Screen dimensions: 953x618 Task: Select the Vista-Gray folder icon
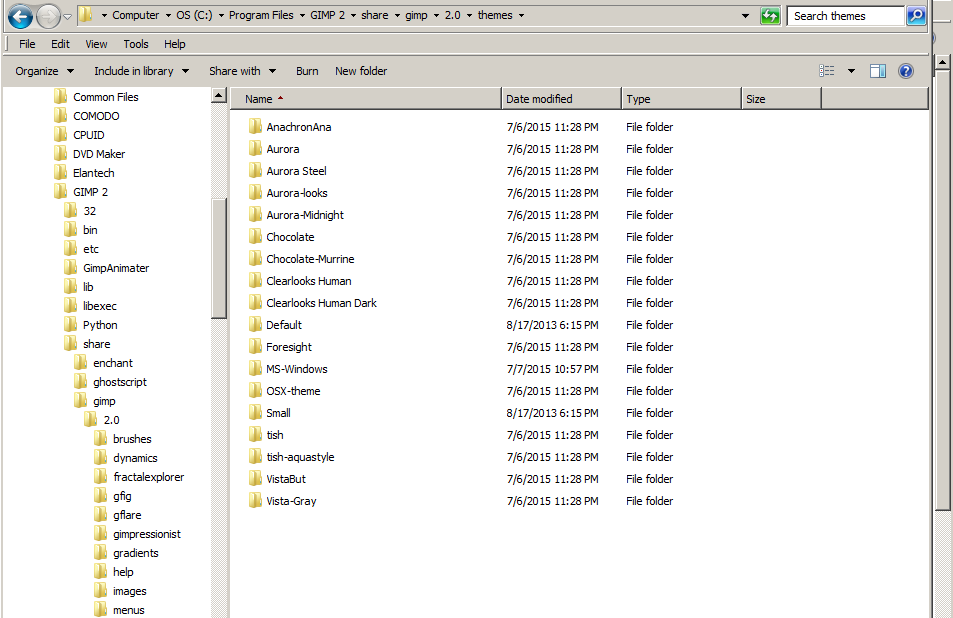click(255, 501)
